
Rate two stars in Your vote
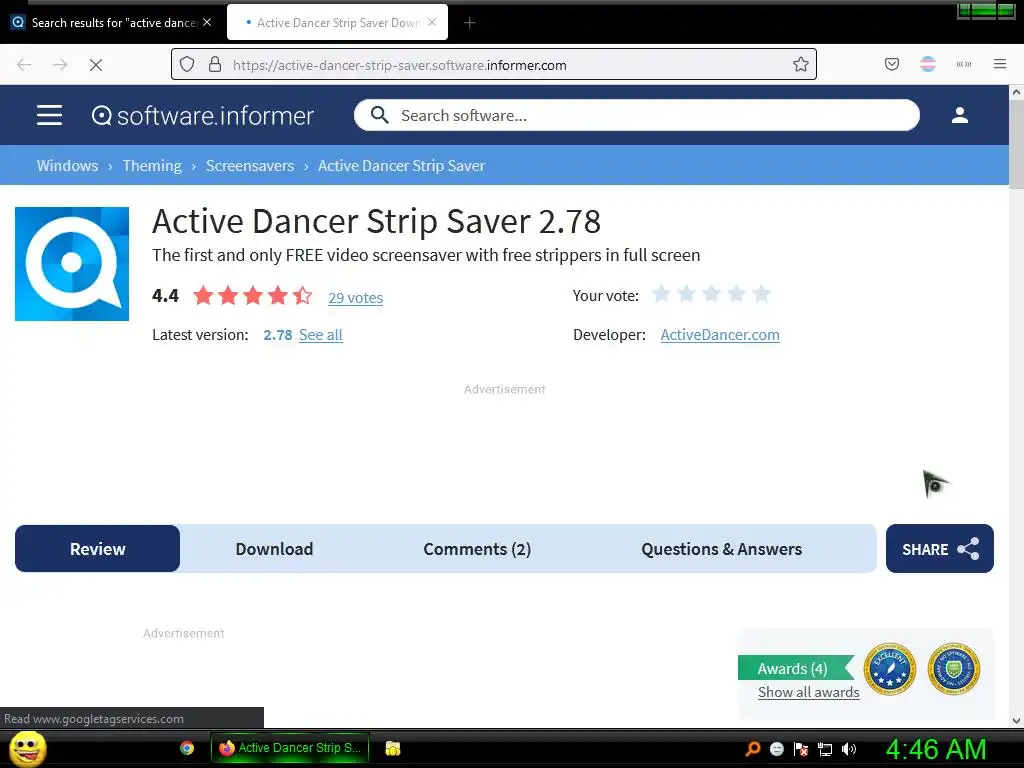(686, 294)
